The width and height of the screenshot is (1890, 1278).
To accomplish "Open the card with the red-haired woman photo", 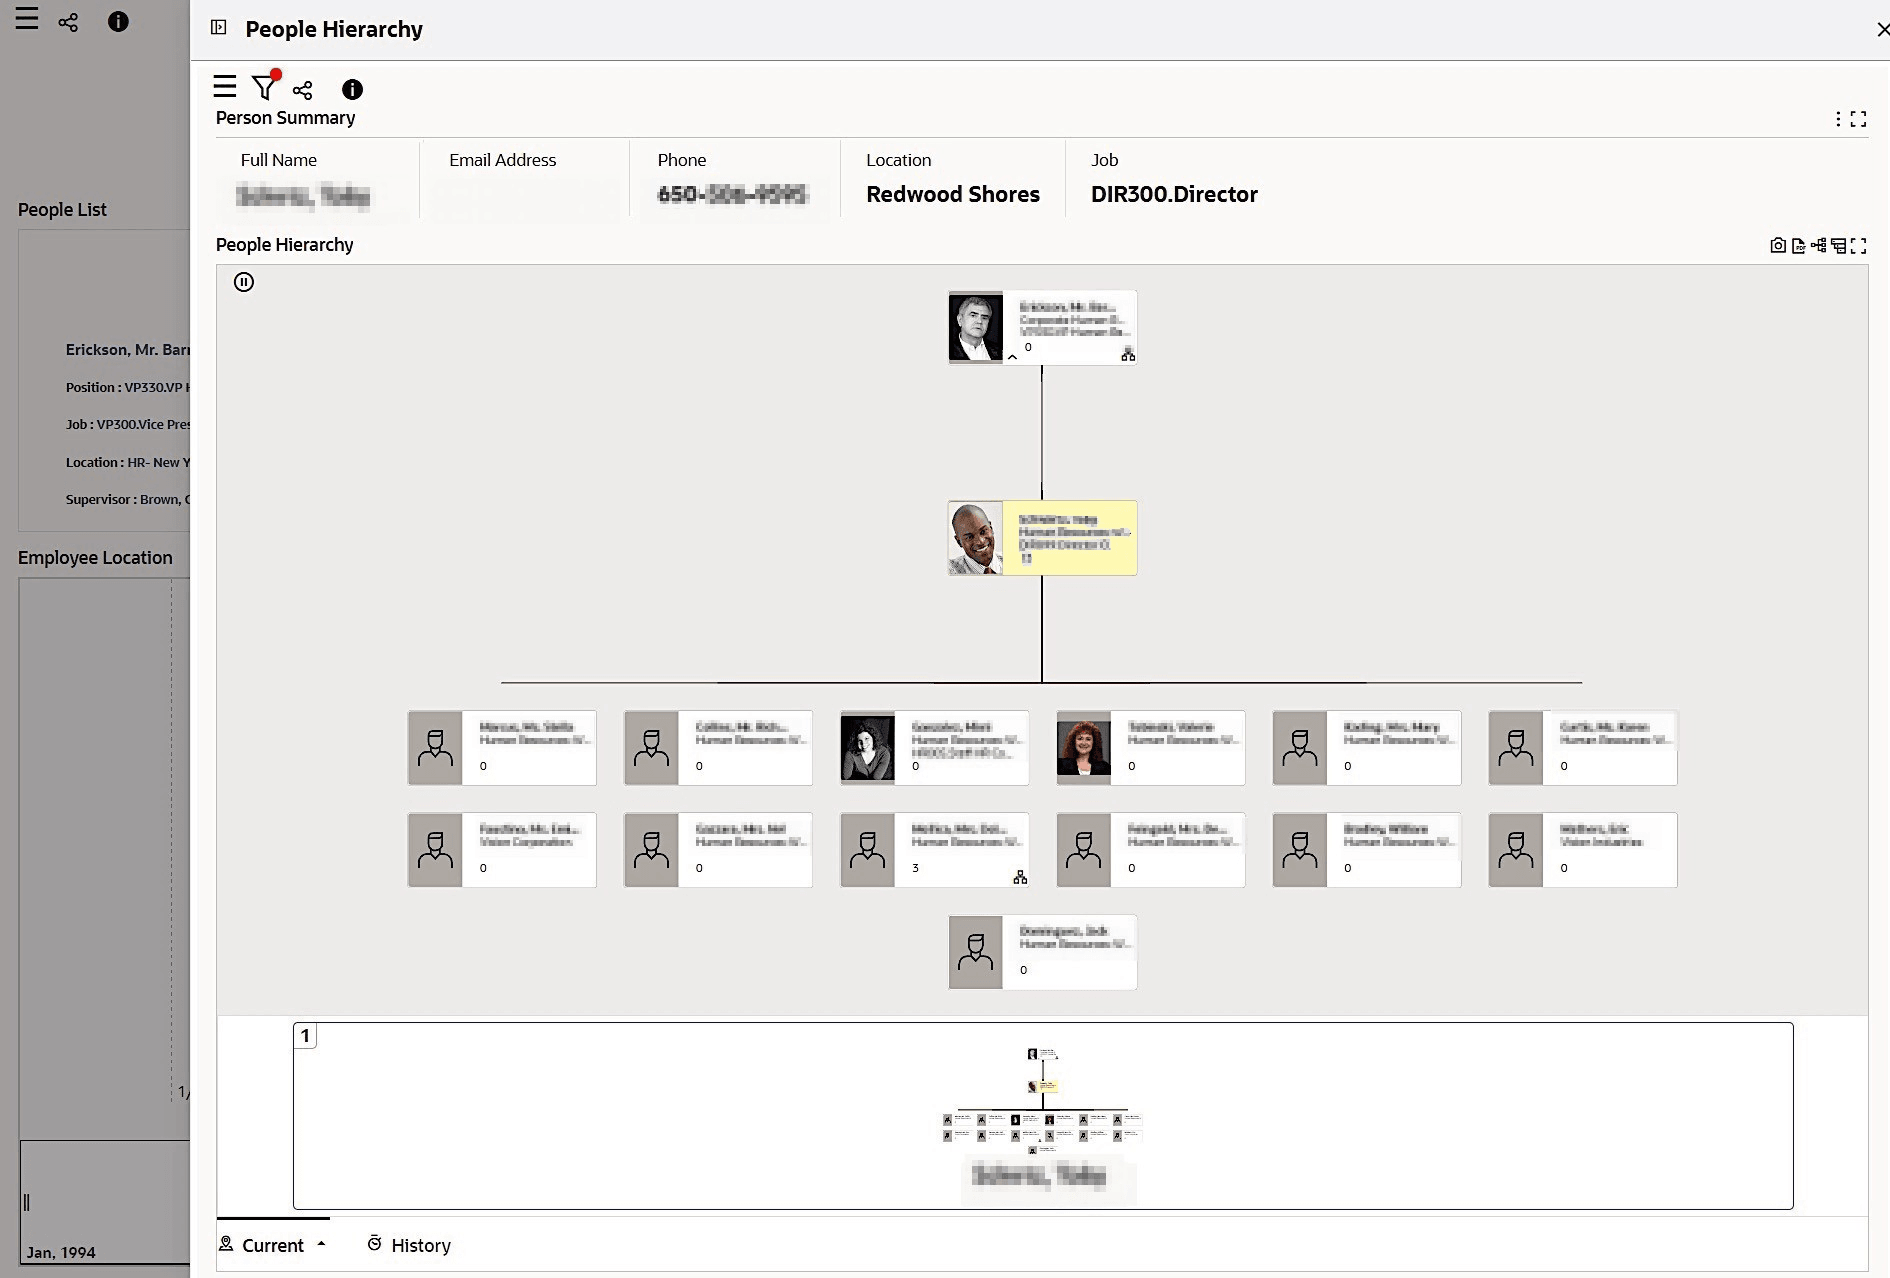I will tap(1150, 748).
